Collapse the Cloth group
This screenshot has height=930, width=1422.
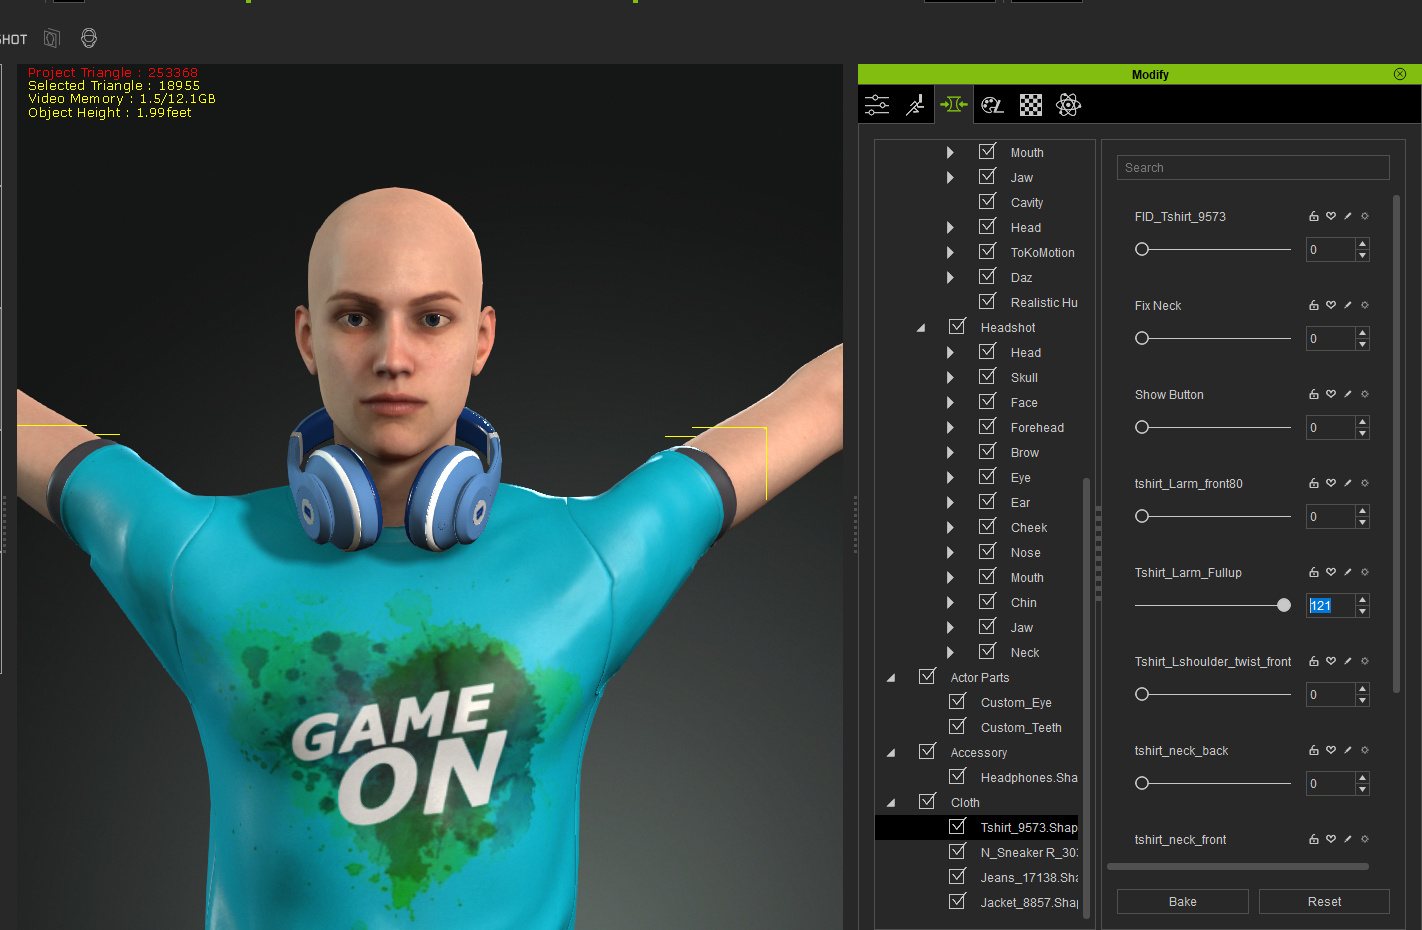point(891,803)
